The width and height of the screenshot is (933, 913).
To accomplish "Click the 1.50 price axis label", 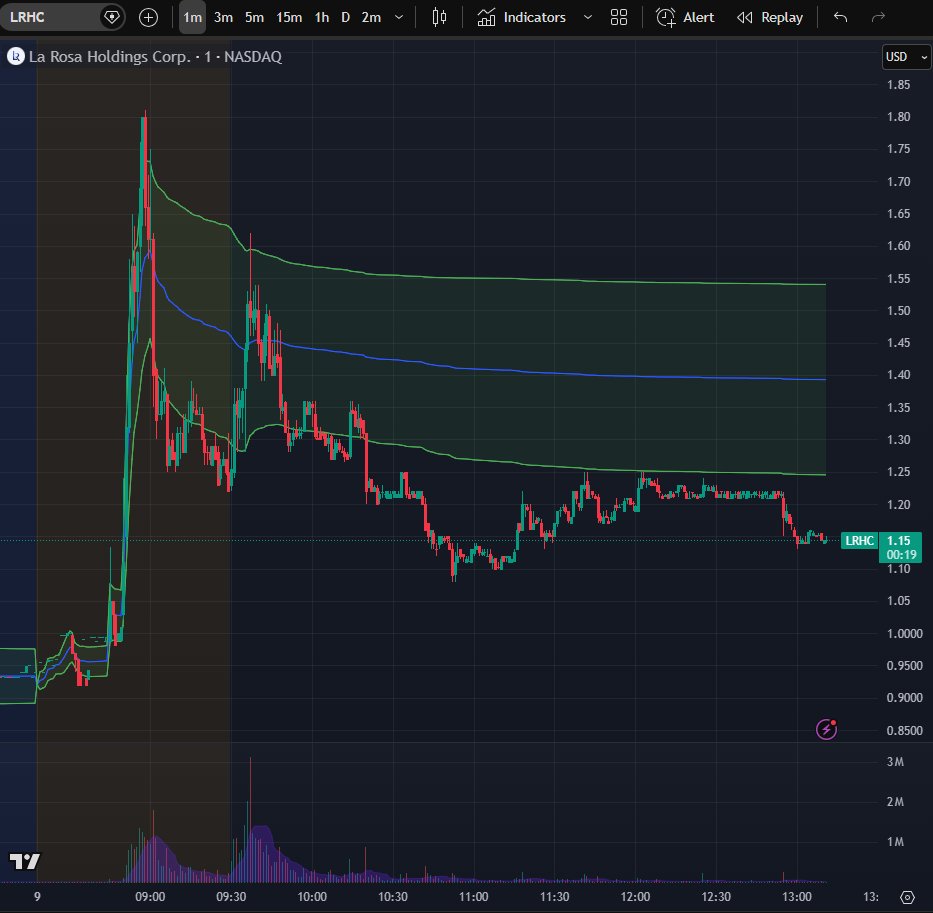I will 898,310.
